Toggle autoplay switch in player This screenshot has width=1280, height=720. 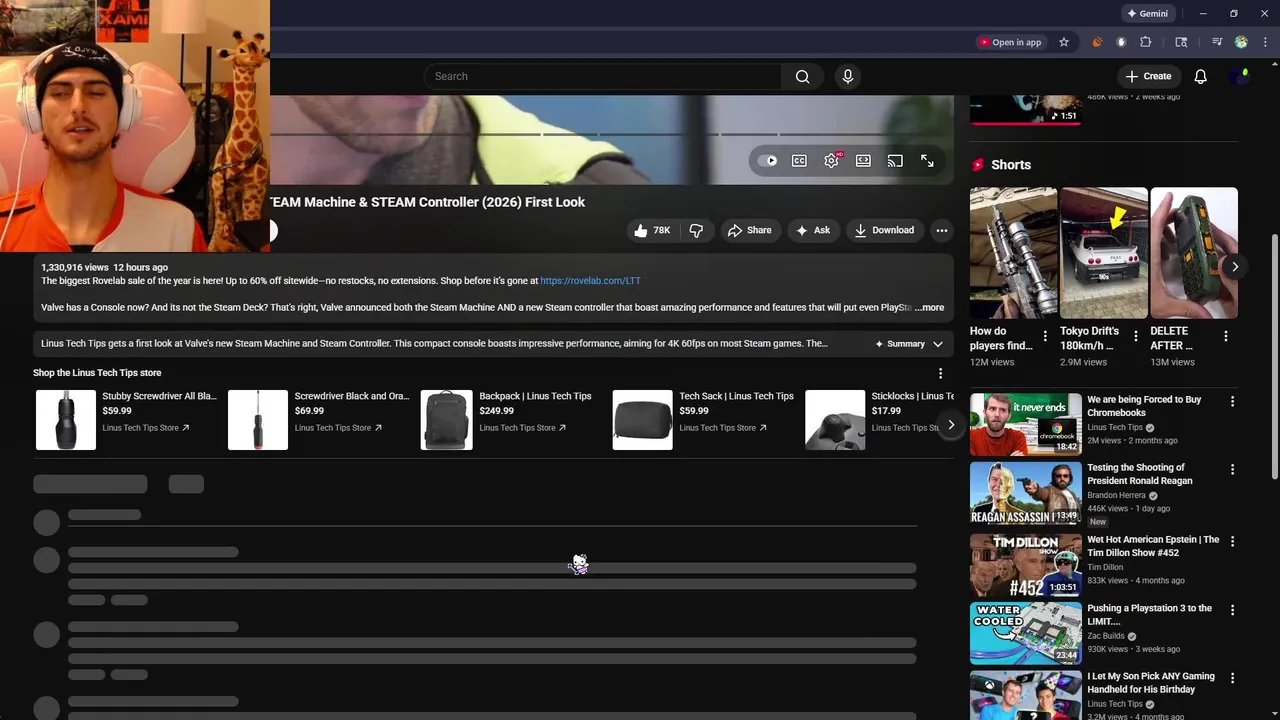click(768, 161)
